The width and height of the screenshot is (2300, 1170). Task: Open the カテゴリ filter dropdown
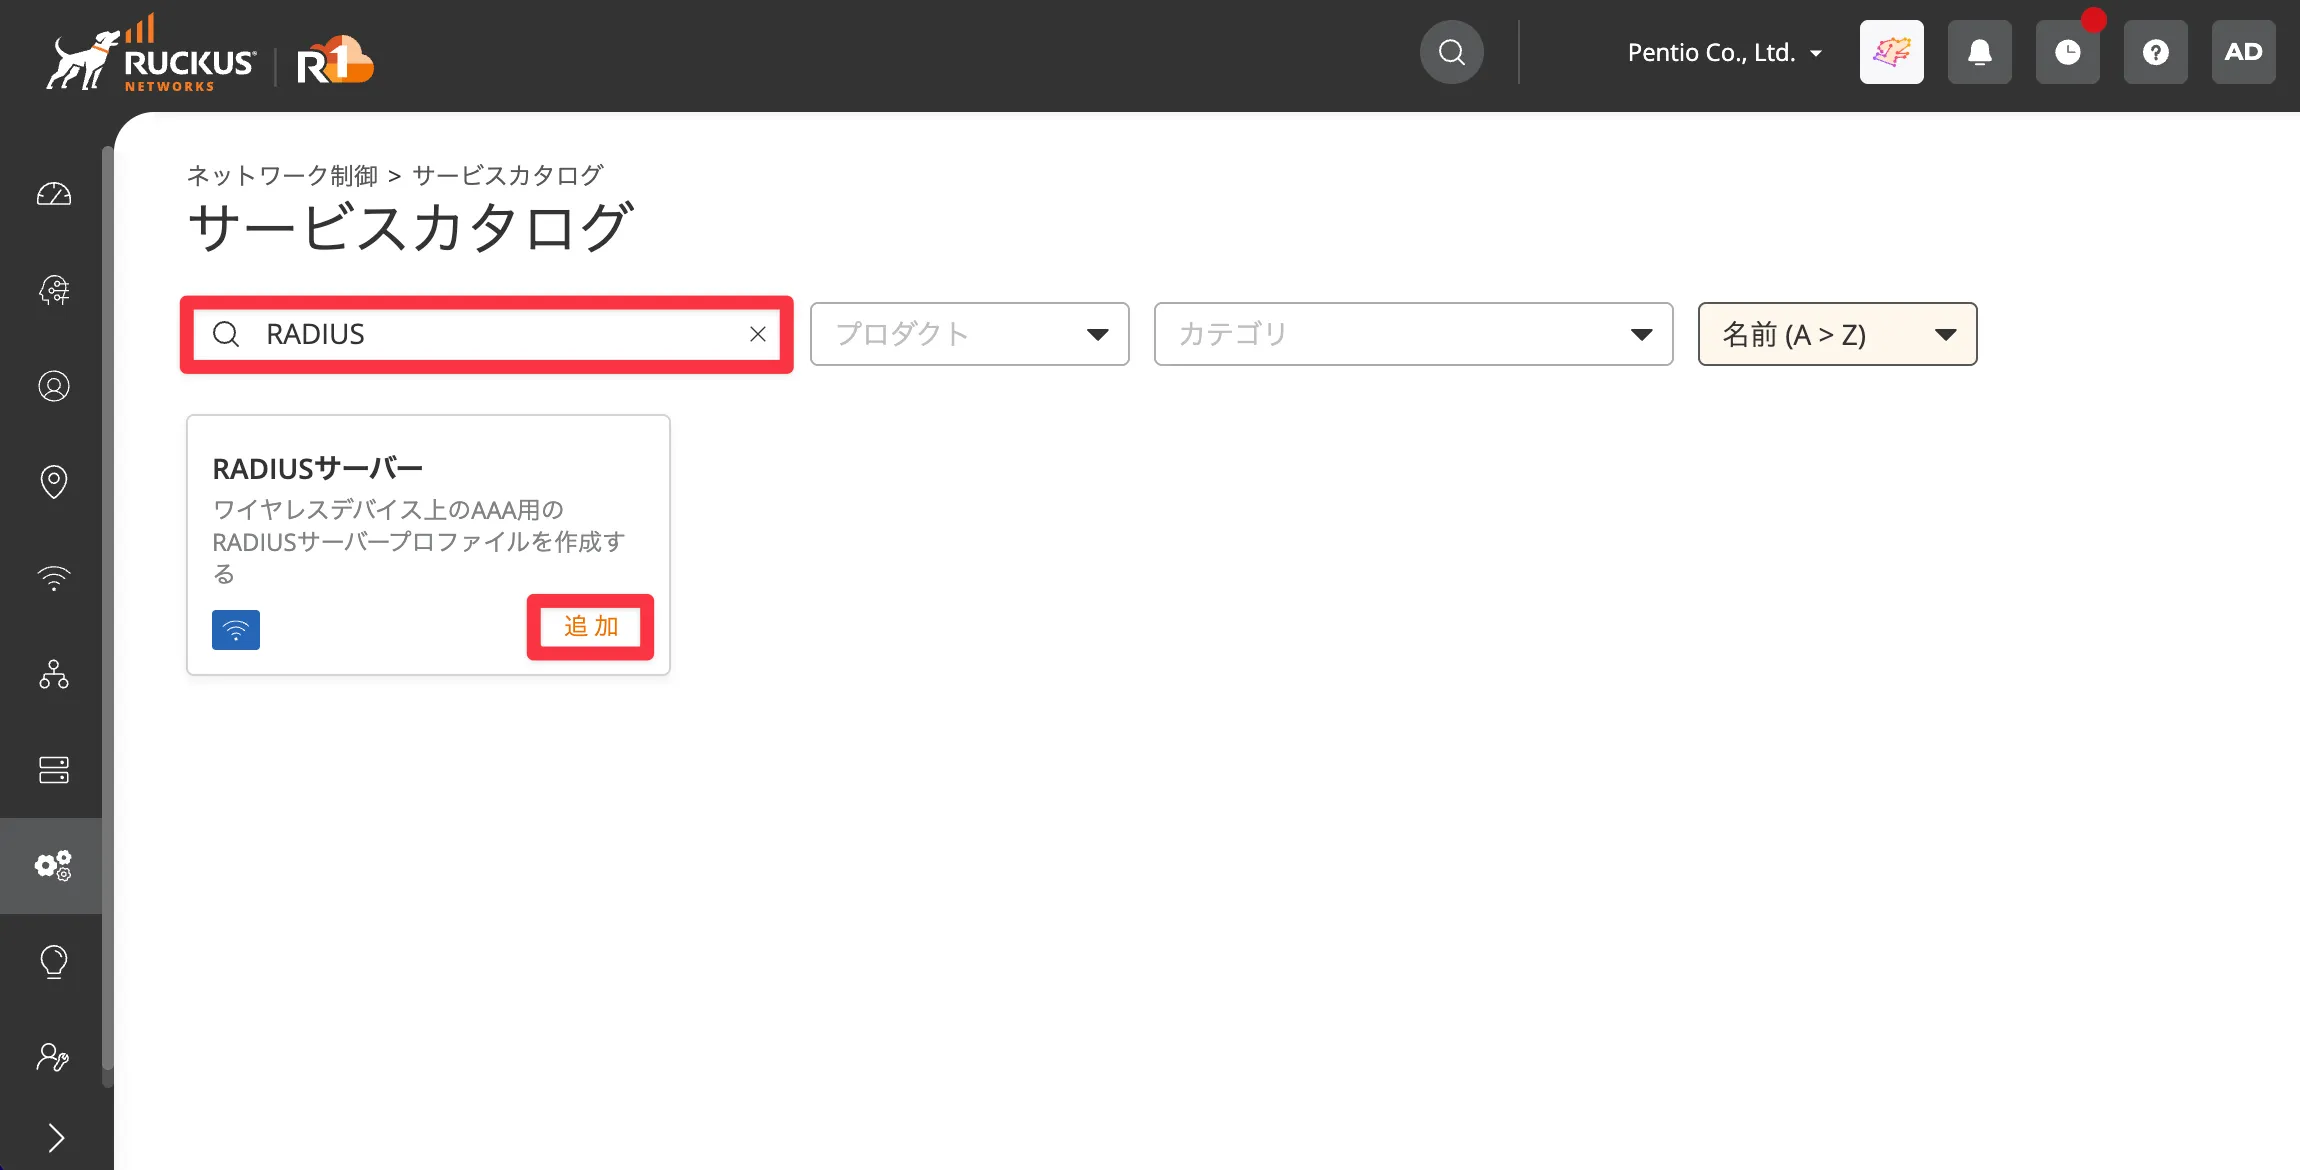click(1414, 334)
